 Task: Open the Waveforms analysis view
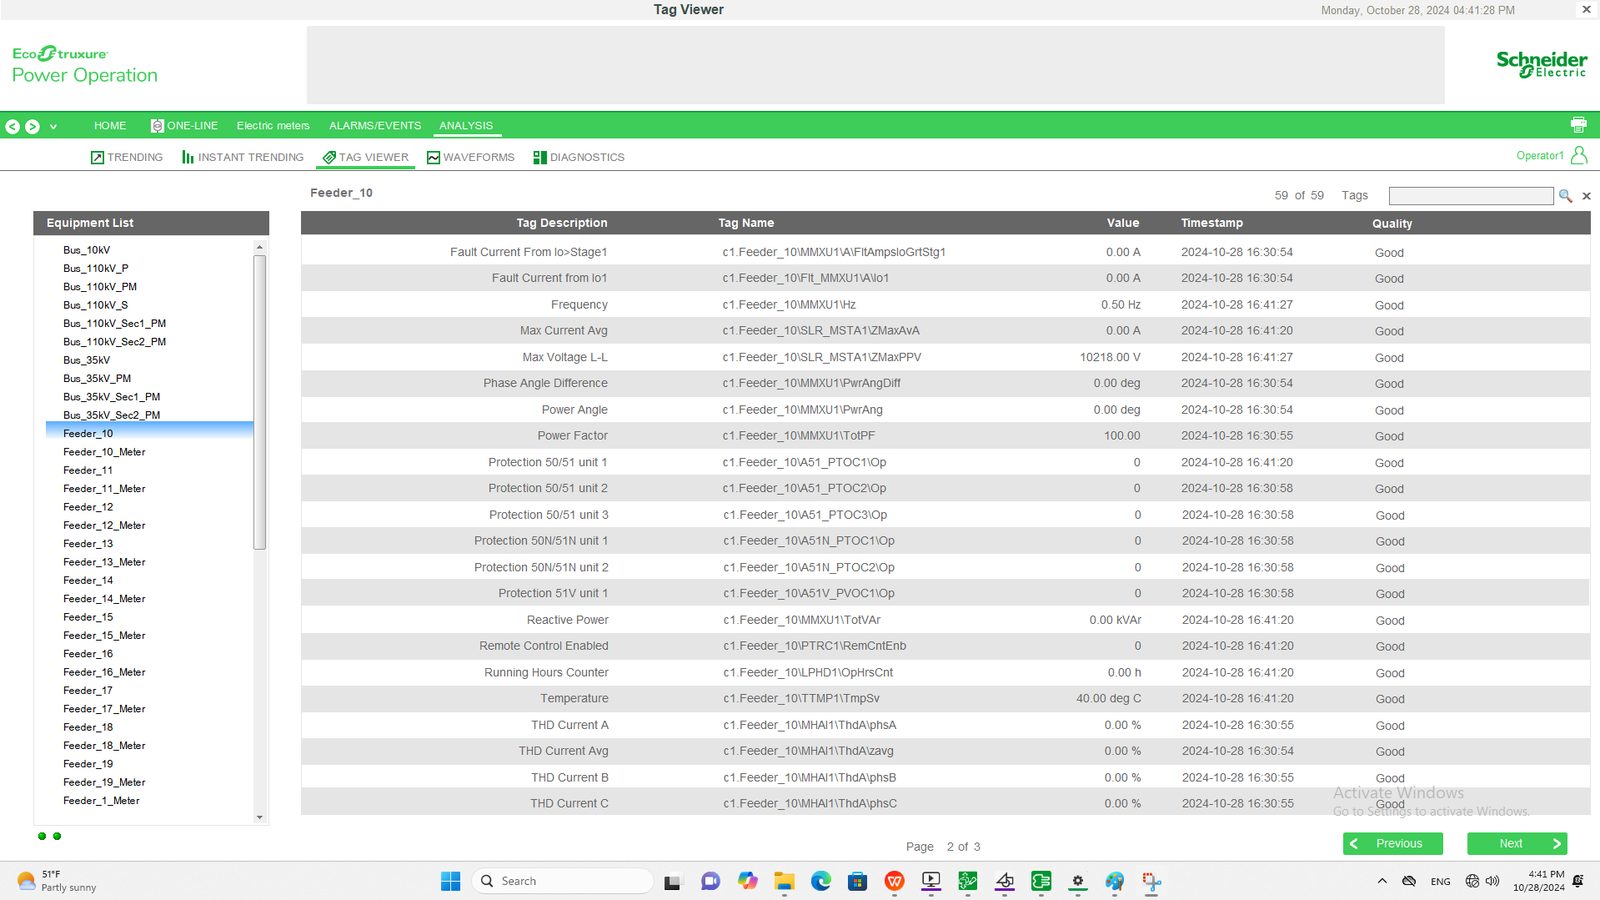pos(470,157)
